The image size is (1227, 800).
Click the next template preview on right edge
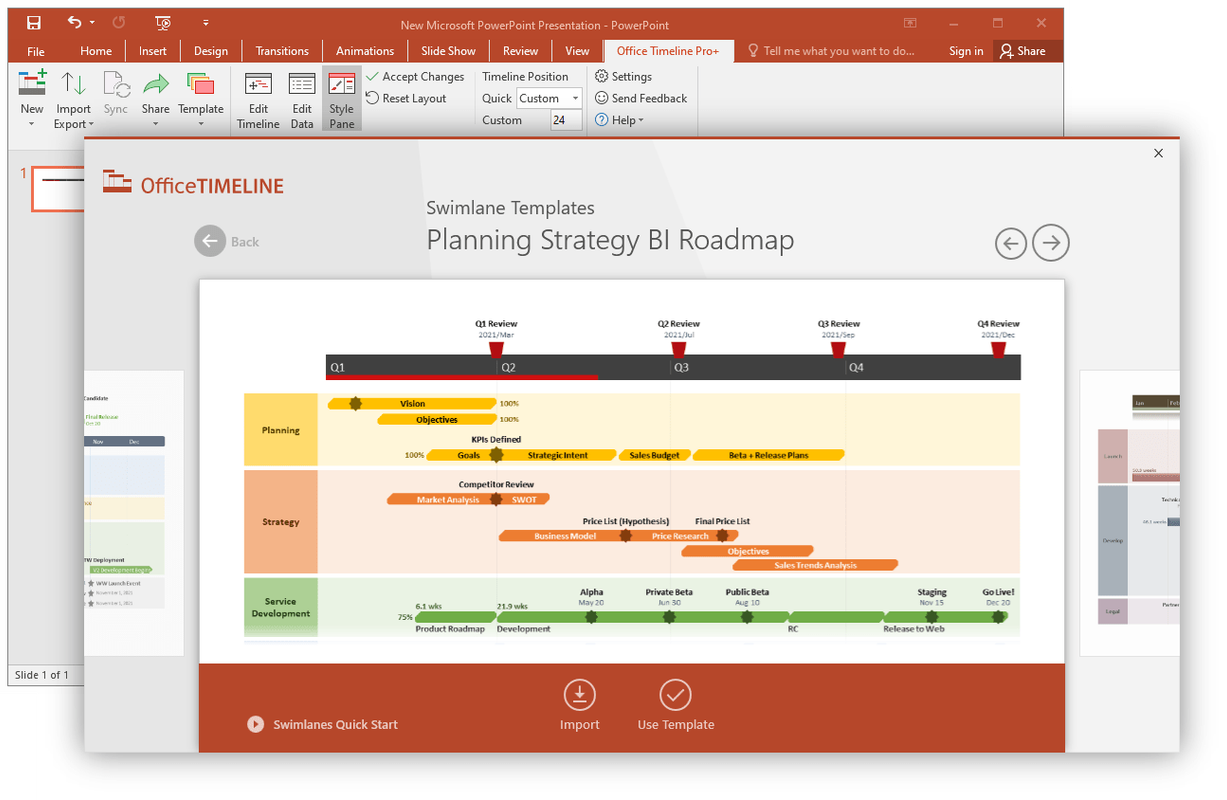(x=1130, y=513)
